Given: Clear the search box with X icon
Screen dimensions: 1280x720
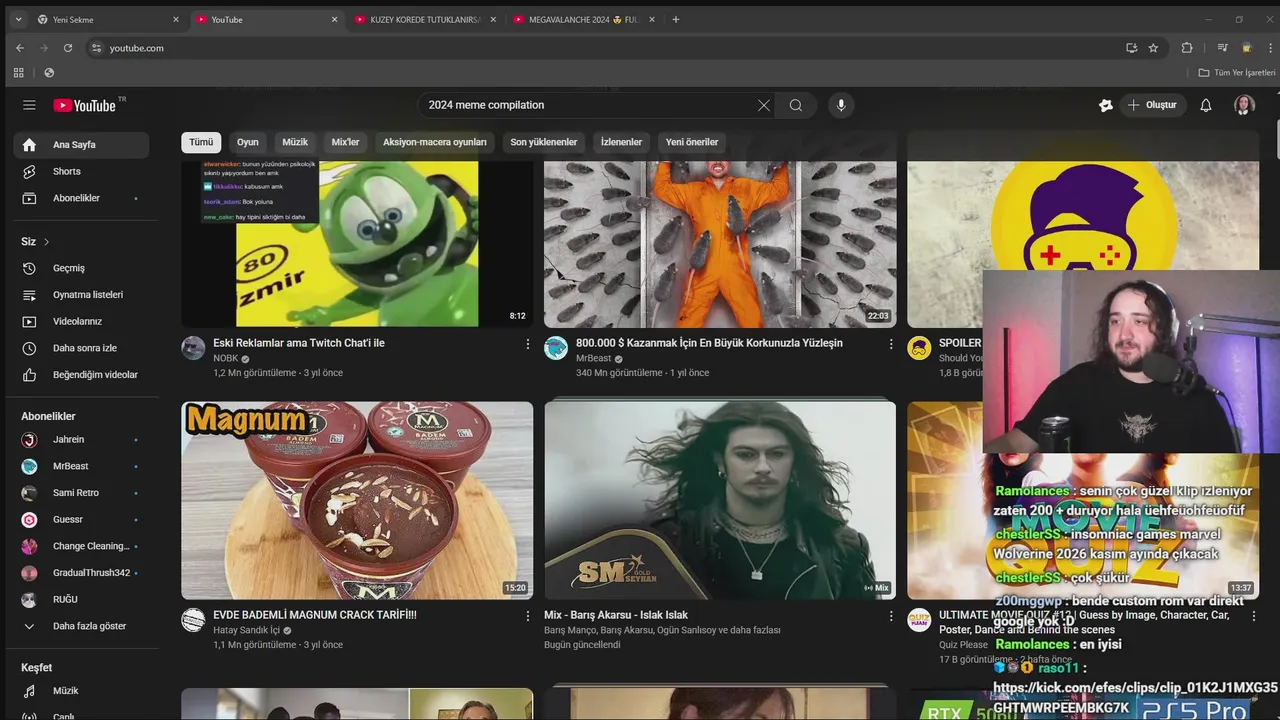Looking at the screenshot, I should [764, 105].
